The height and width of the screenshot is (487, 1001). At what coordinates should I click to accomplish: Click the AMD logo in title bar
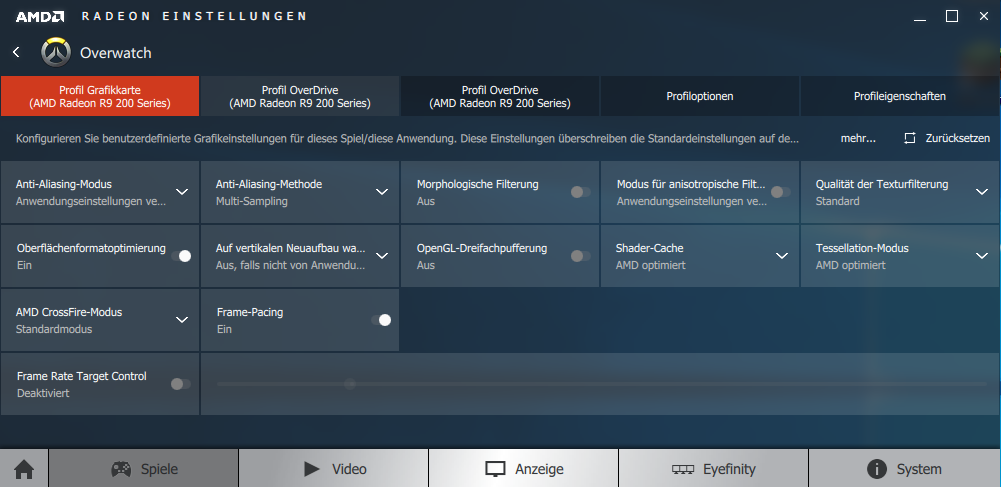40,17
